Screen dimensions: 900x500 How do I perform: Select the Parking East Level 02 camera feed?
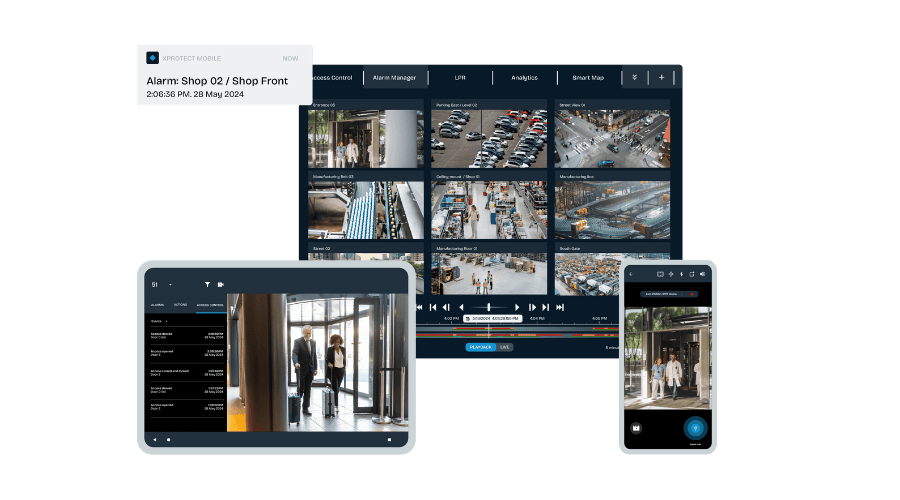pyautogui.click(x=489, y=138)
